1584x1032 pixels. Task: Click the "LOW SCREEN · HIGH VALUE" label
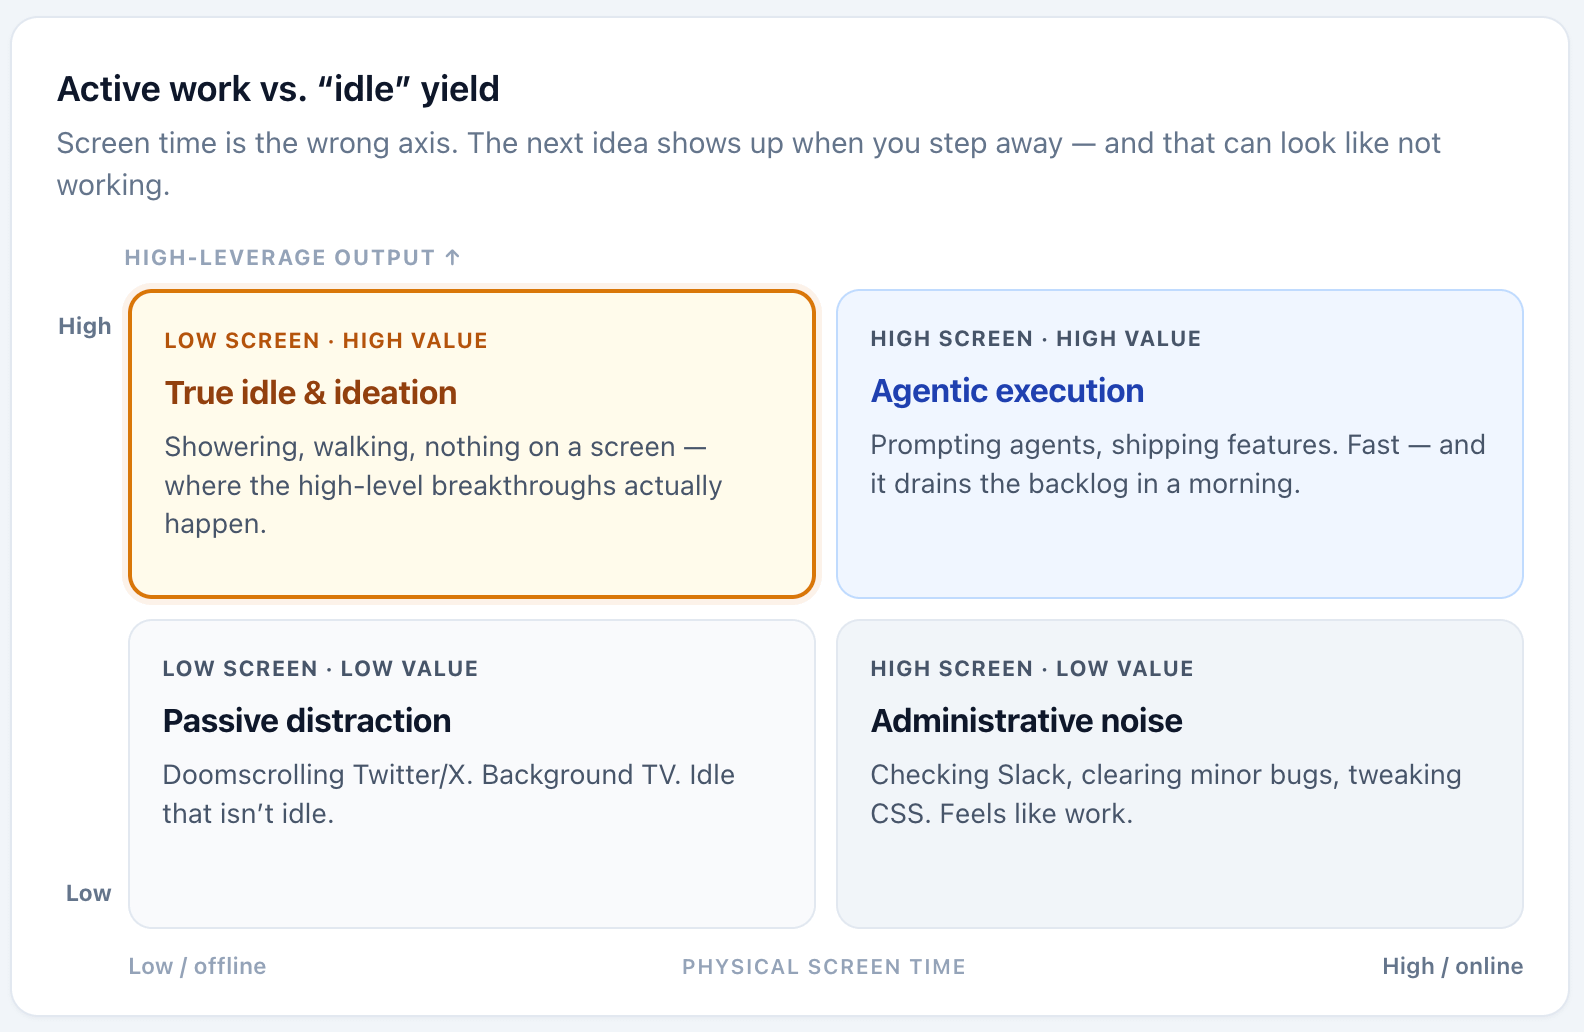tap(326, 341)
